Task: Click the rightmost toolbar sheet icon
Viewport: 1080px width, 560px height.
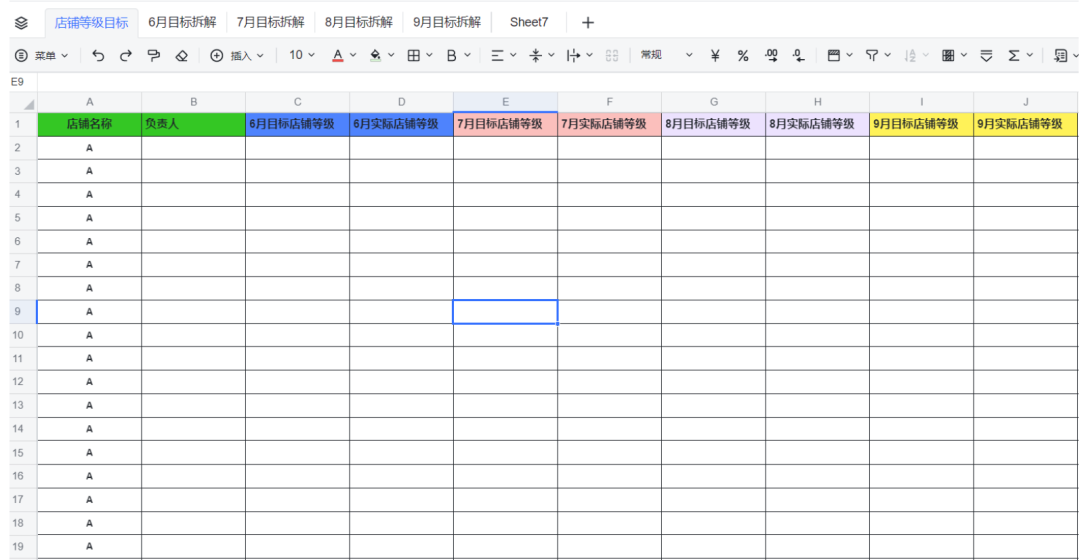Action: [x=1060, y=56]
